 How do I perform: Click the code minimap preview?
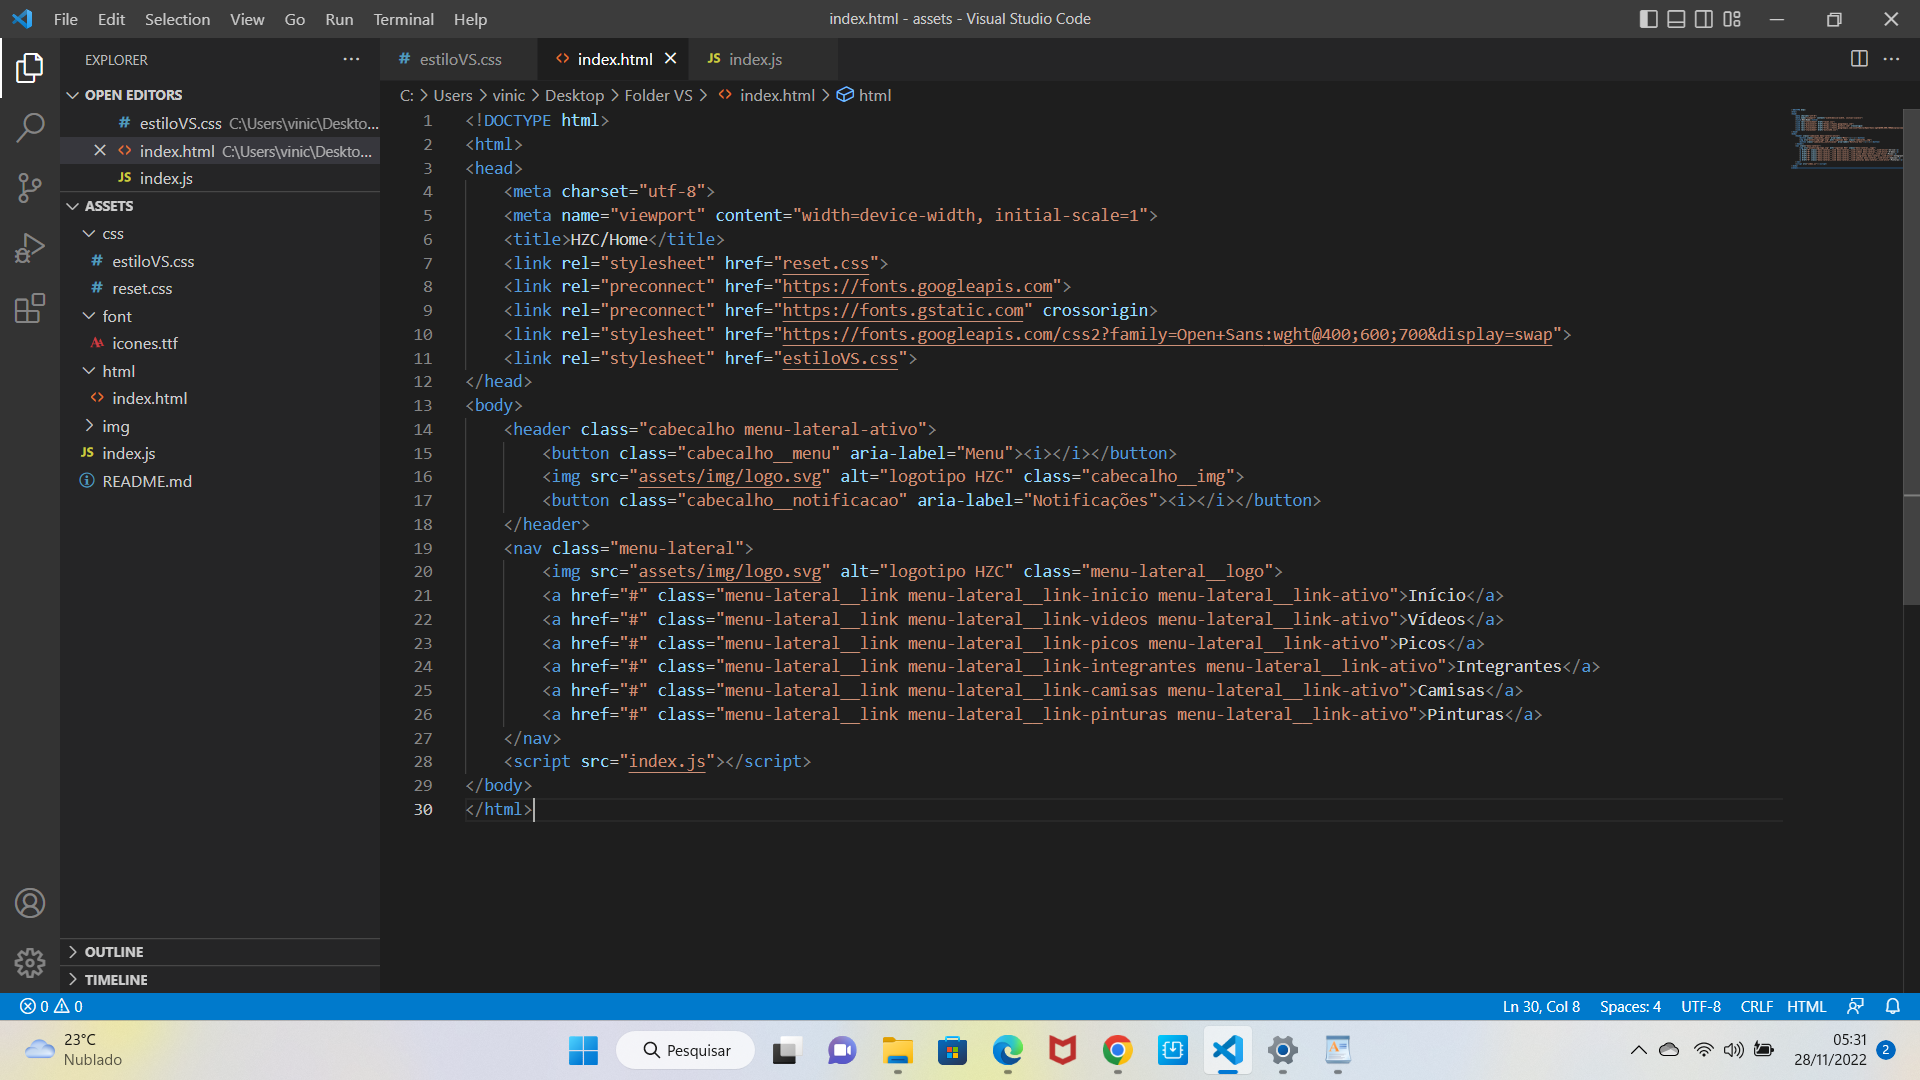coord(1845,138)
